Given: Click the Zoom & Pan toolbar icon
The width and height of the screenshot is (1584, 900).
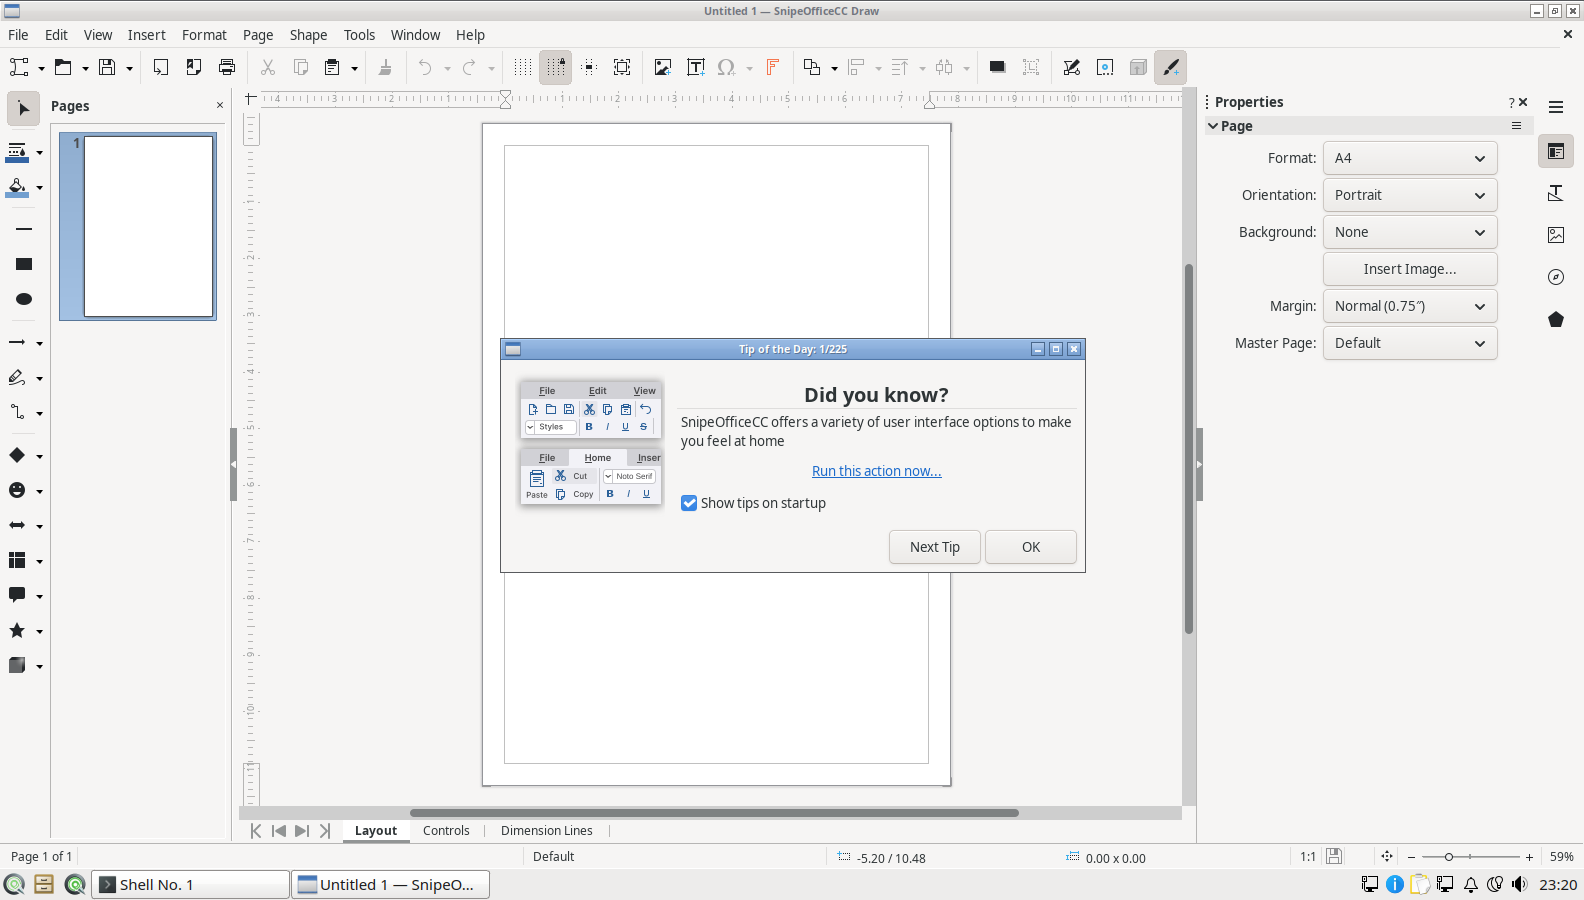Looking at the screenshot, I should tap(622, 67).
